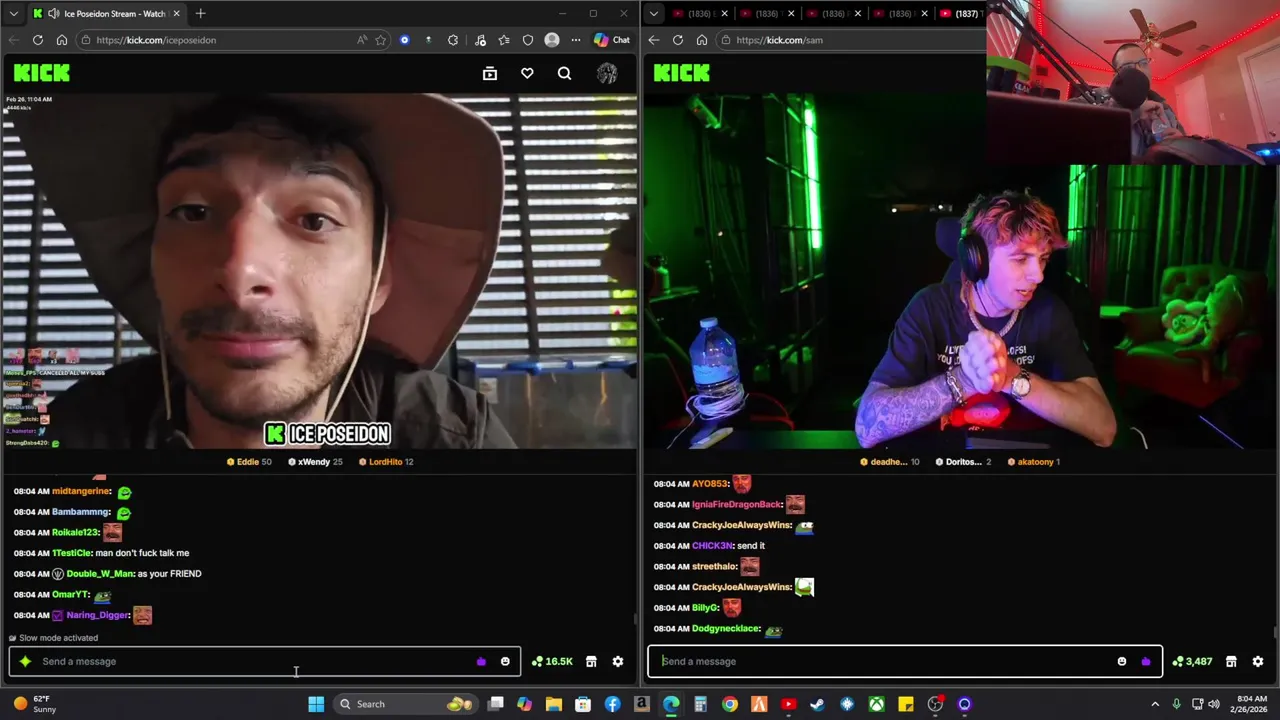The image size is (1280, 720).
Task: Go to Kick home via right window logo
Action: [682, 73]
